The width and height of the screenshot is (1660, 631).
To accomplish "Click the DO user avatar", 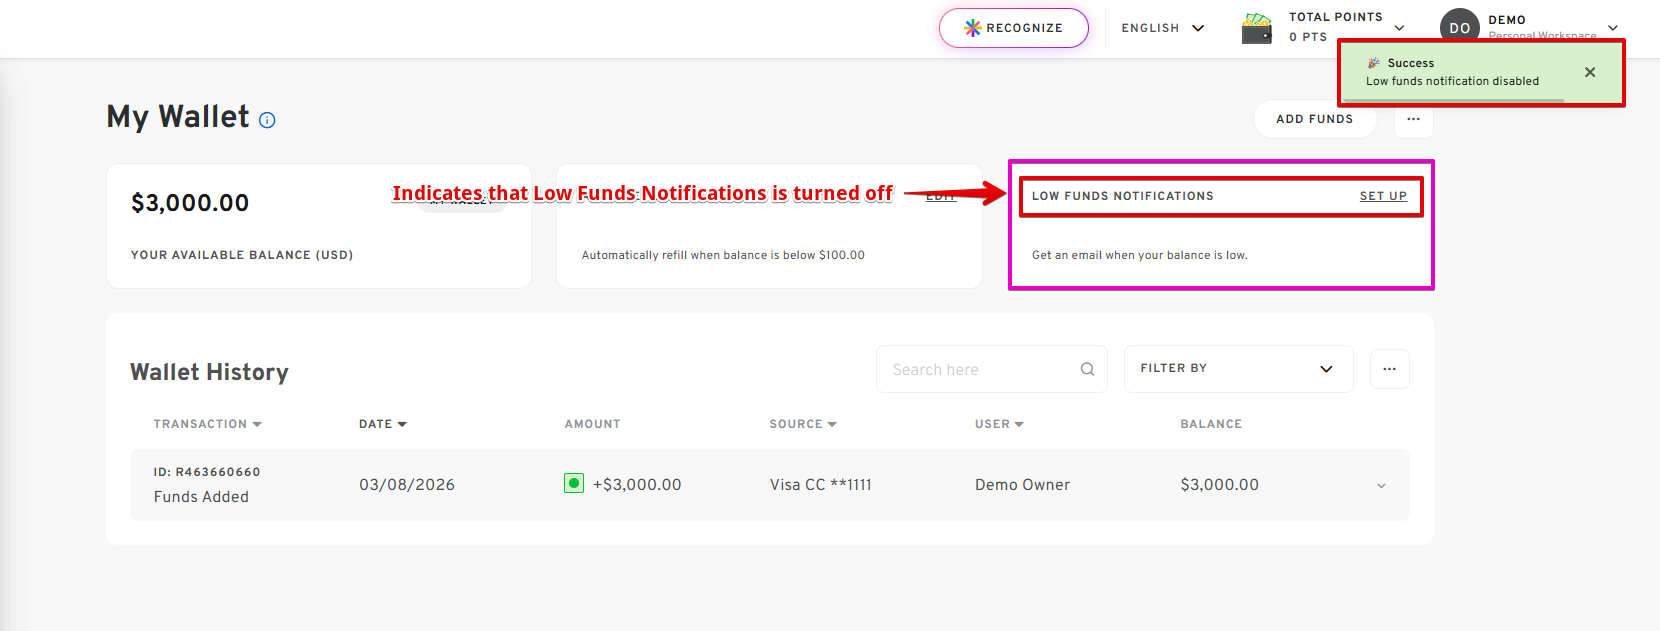I will [x=1459, y=28].
